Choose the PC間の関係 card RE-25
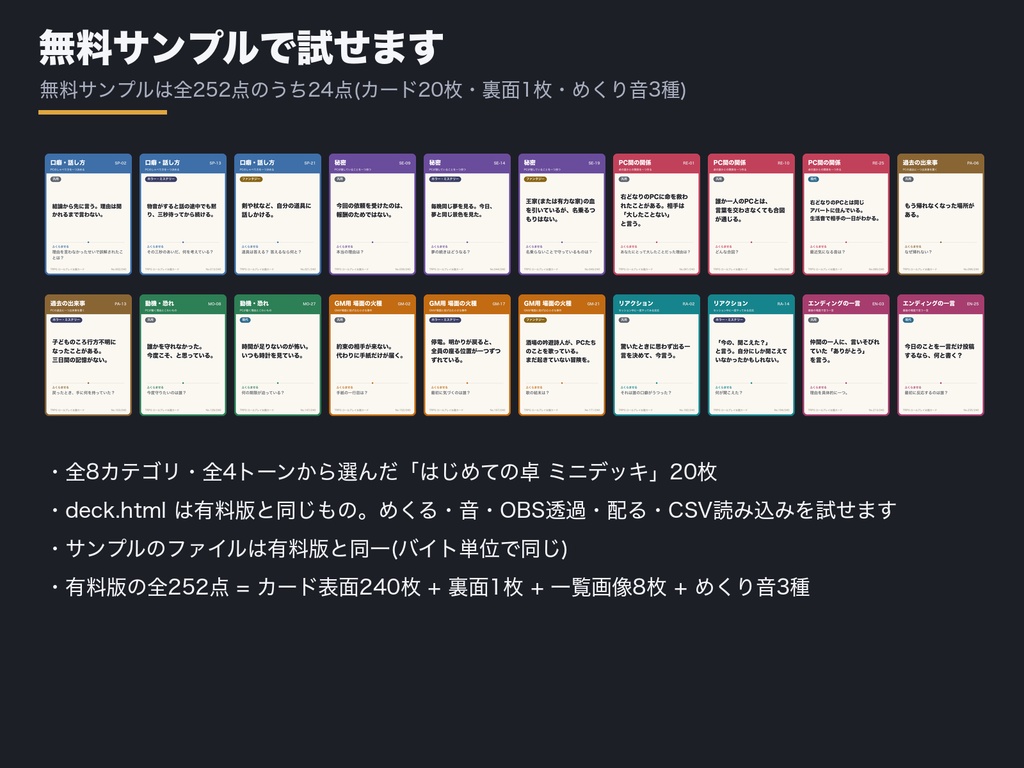Screen dimensions: 1024x768 pos(846,214)
